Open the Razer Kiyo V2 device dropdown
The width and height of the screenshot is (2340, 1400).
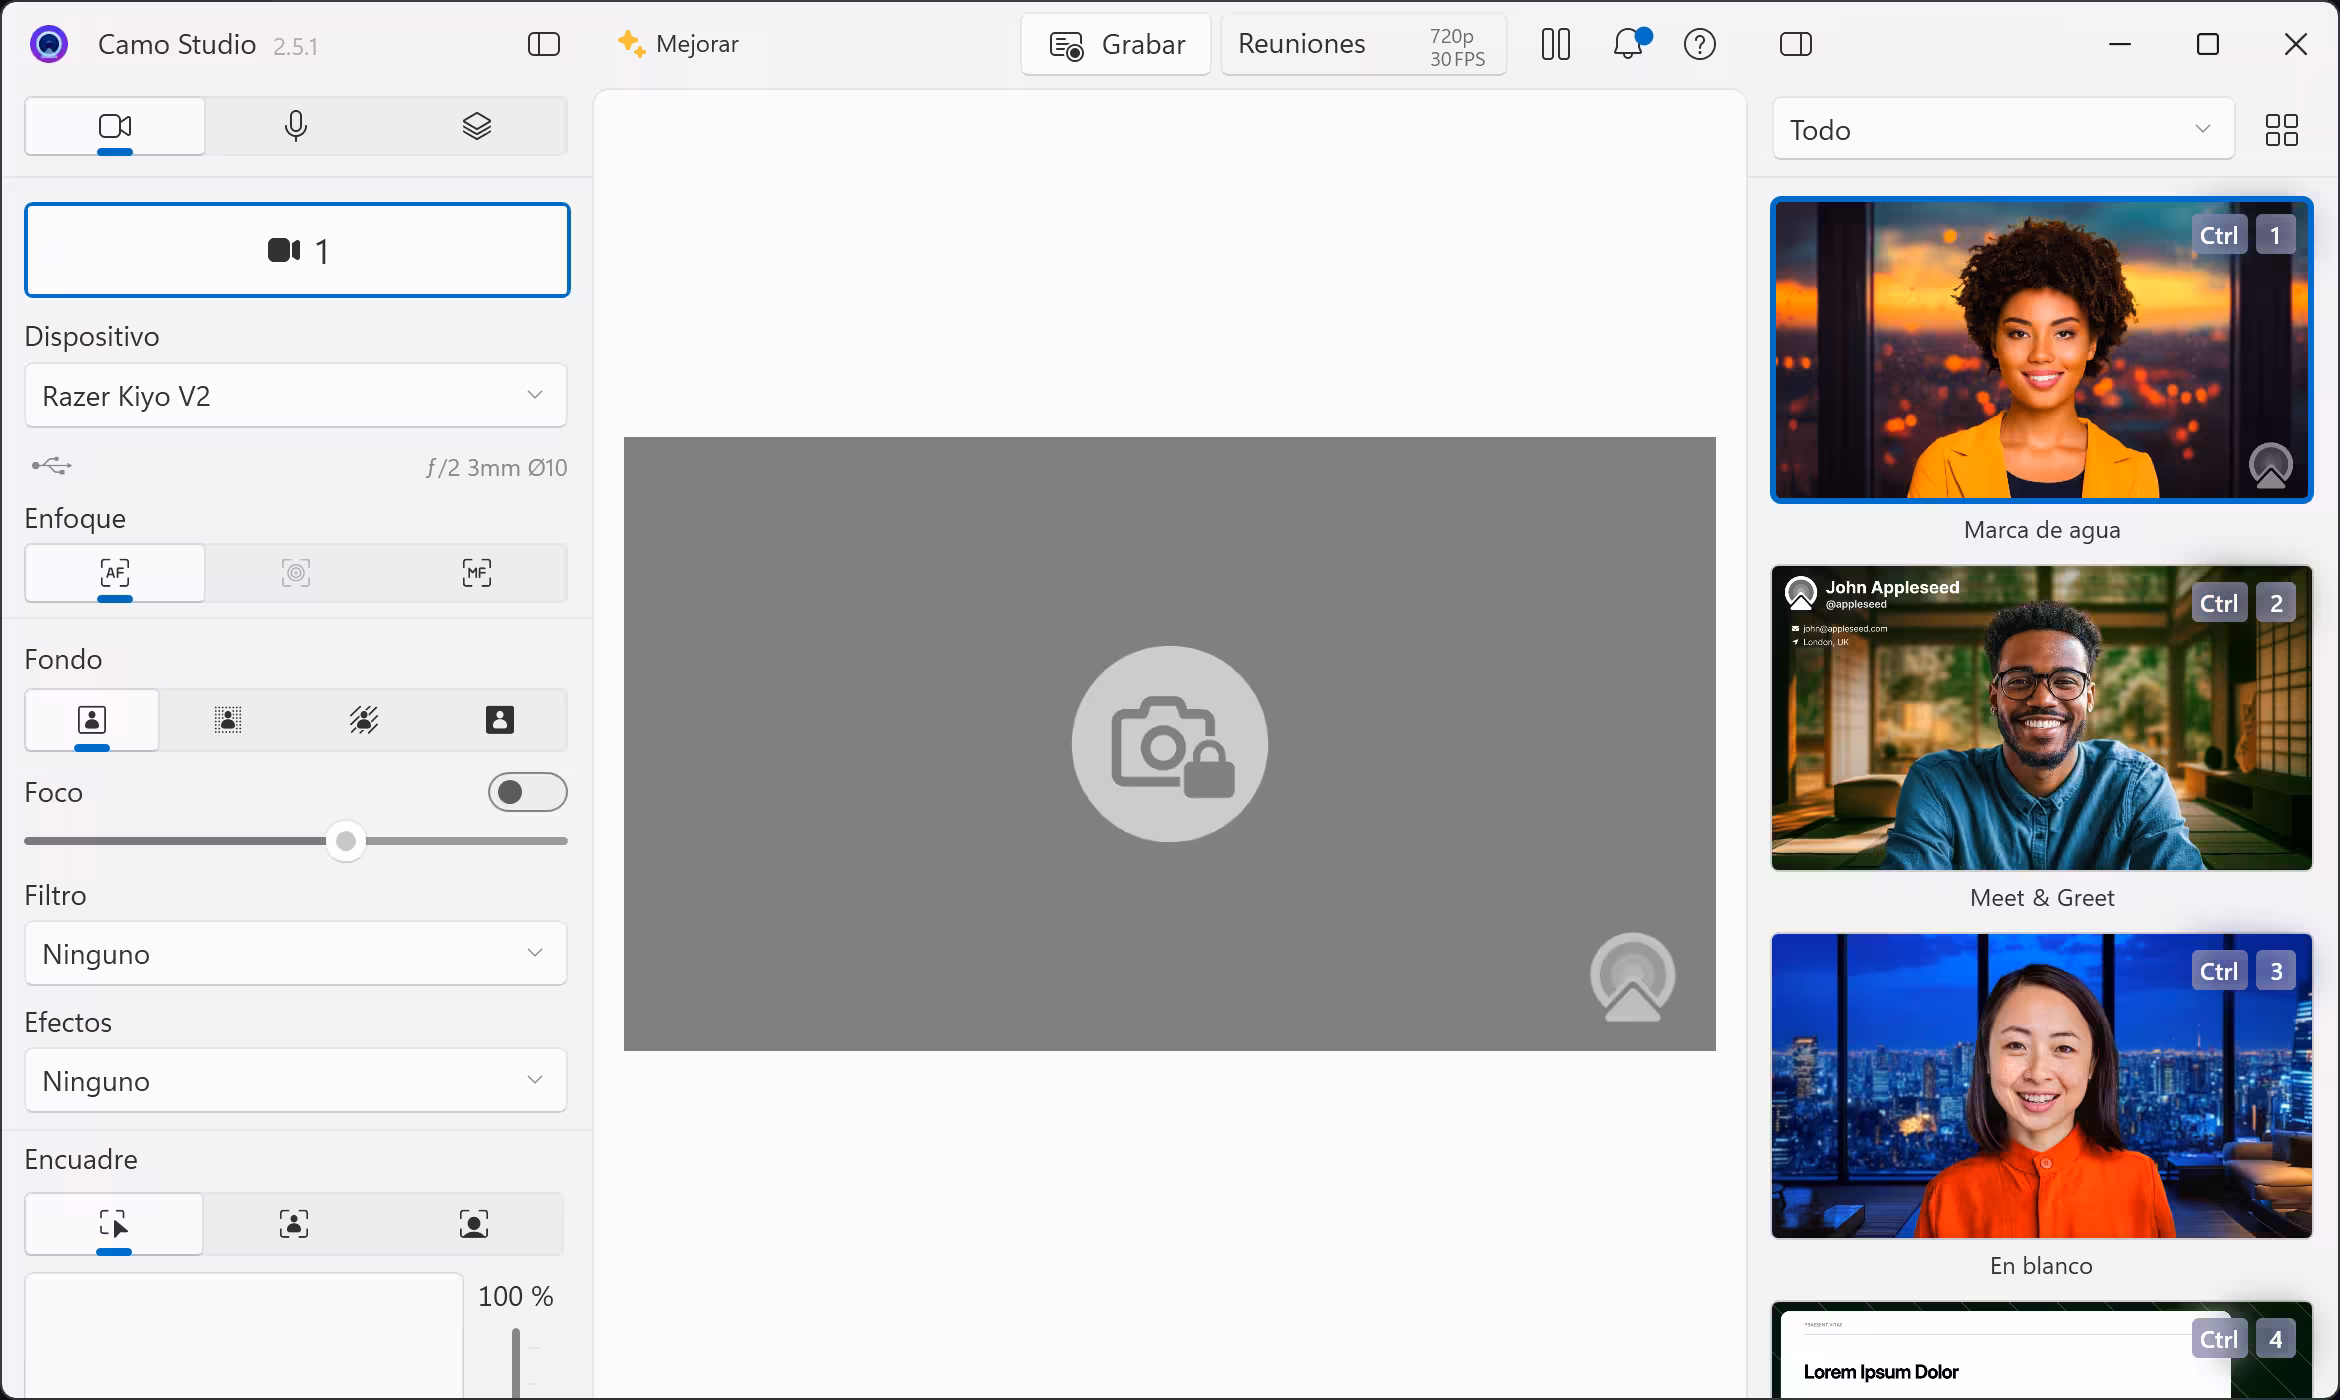296,396
